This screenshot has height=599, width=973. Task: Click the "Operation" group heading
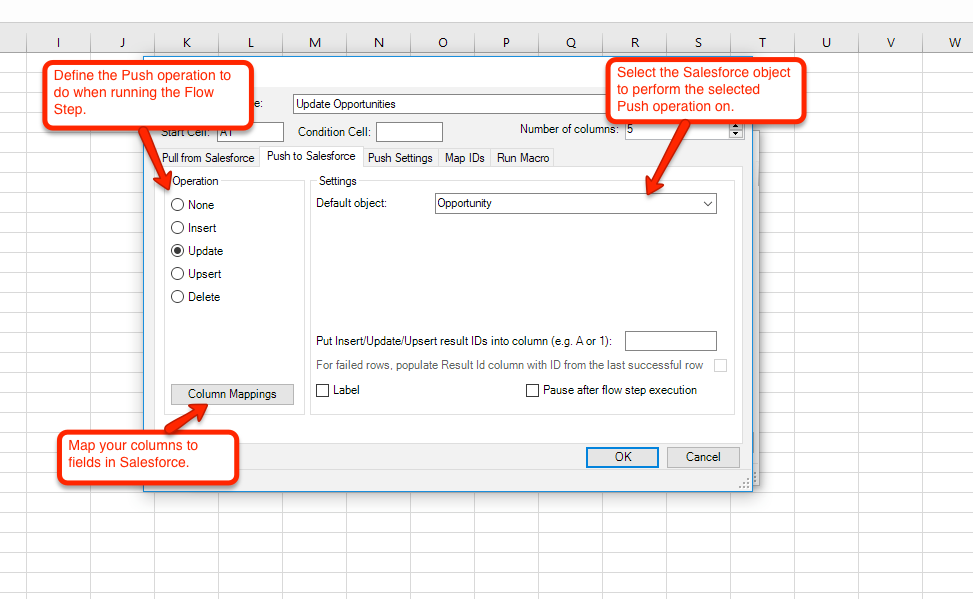(x=195, y=181)
